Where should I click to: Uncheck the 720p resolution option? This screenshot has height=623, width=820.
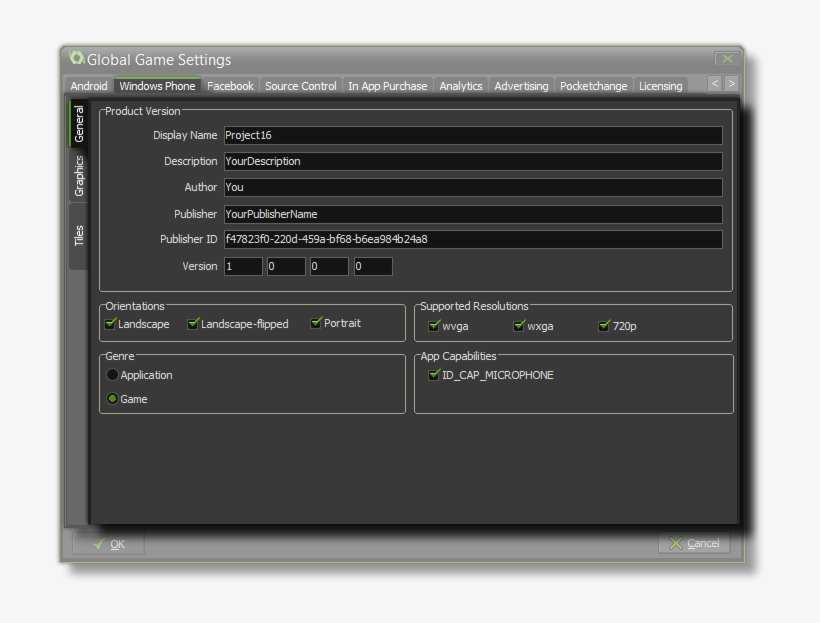pos(604,326)
